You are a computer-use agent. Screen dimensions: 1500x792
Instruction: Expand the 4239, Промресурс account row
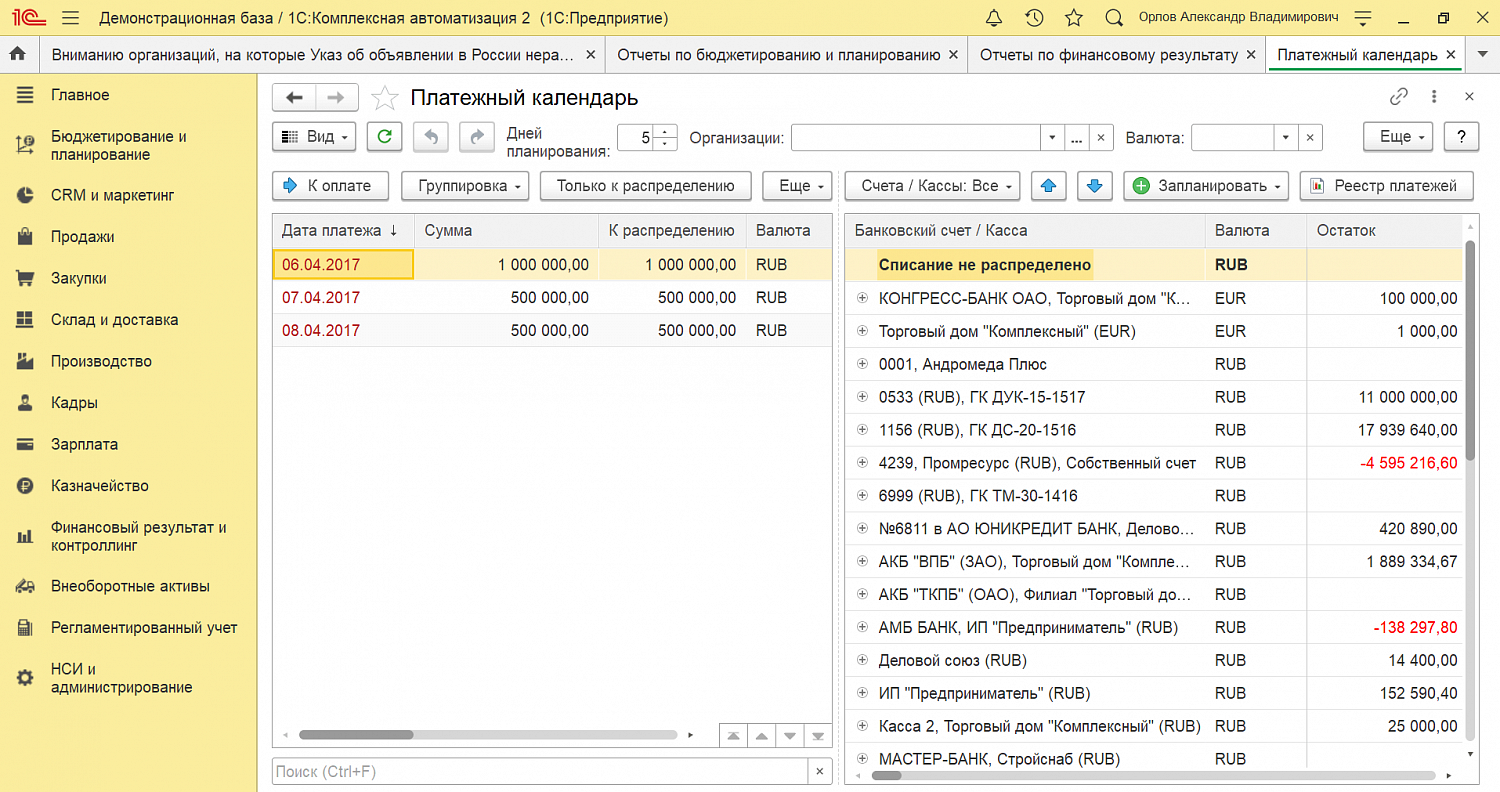click(x=863, y=463)
